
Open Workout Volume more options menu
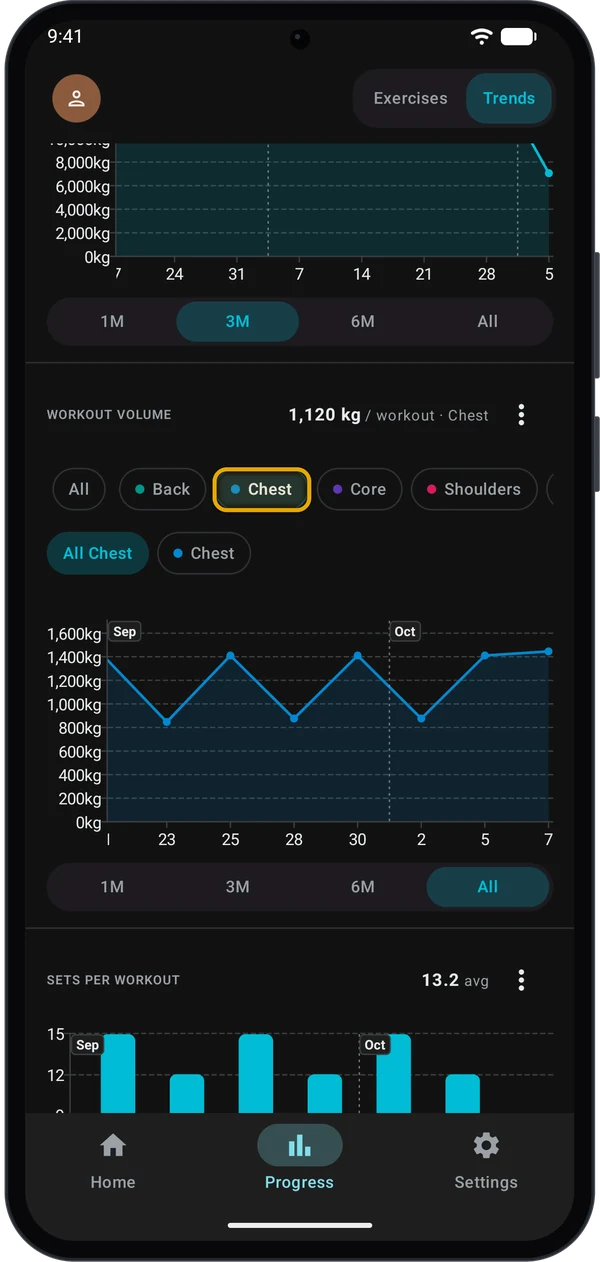pyautogui.click(x=521, y=415)
